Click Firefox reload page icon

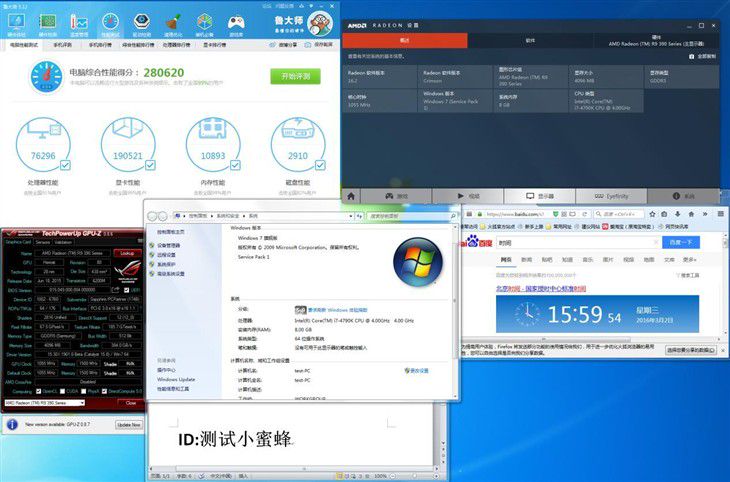point(585,214)
